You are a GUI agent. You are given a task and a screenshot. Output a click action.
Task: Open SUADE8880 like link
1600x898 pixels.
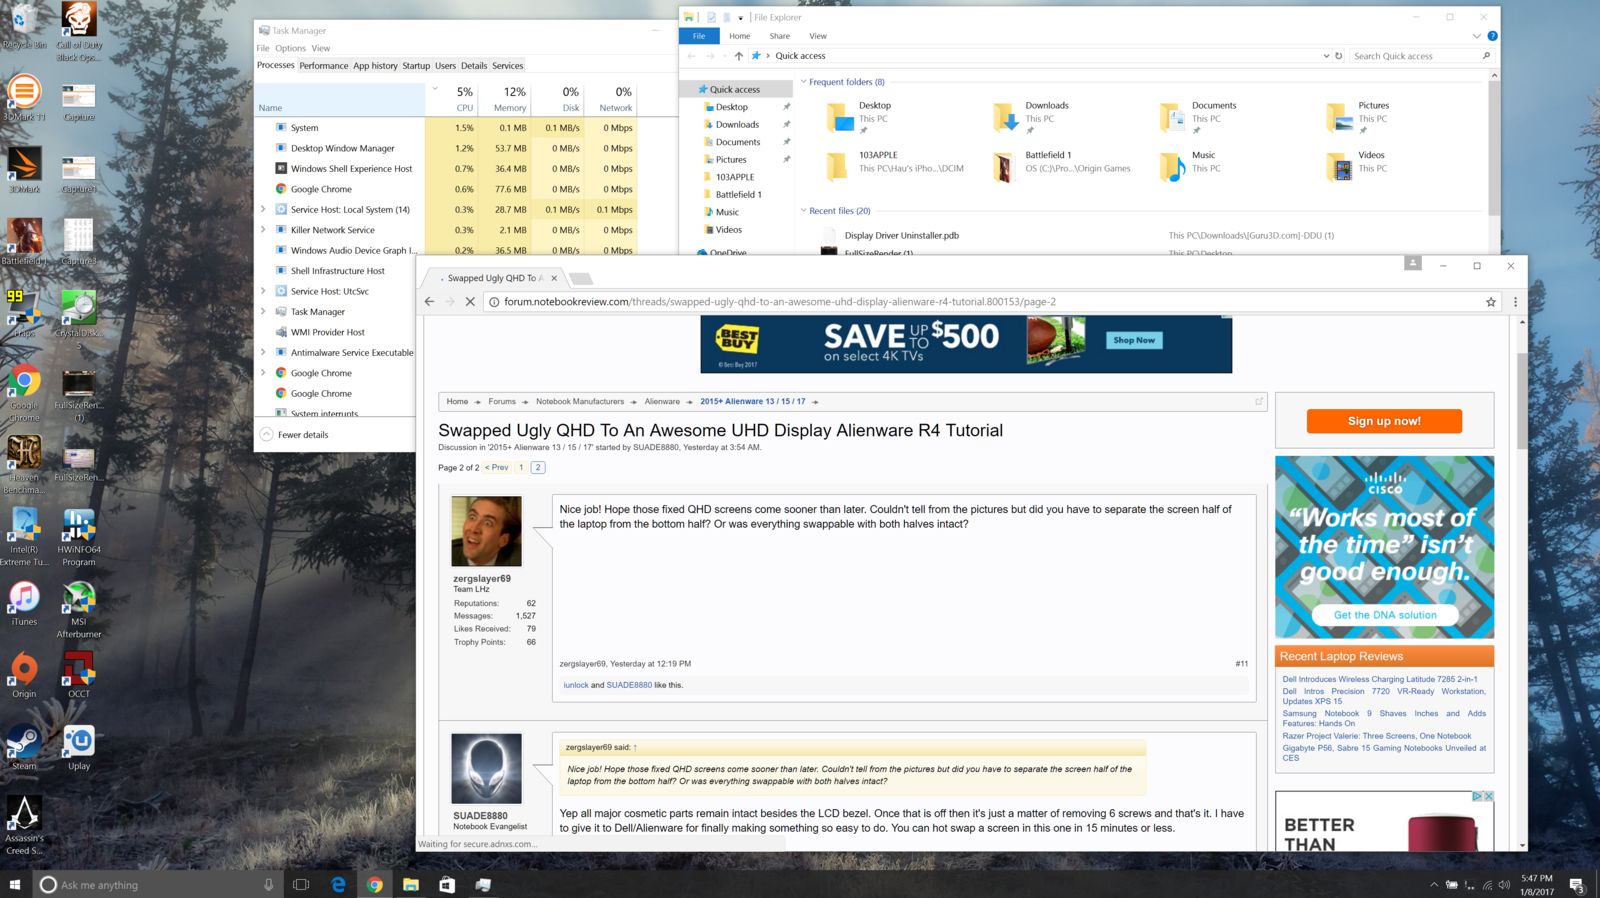[629, 685]
